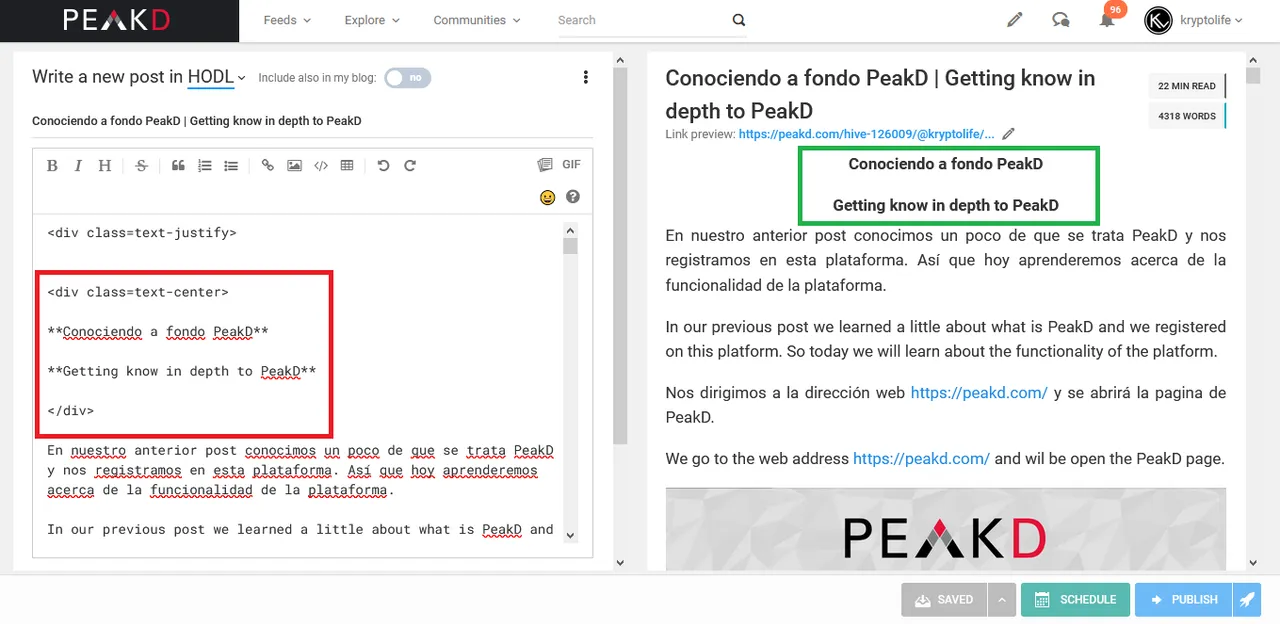Click the '**Getting know in depth to PeakD**' line
Screen dimensions: 1280x624
pyautogui.click(x=182, y=371)
